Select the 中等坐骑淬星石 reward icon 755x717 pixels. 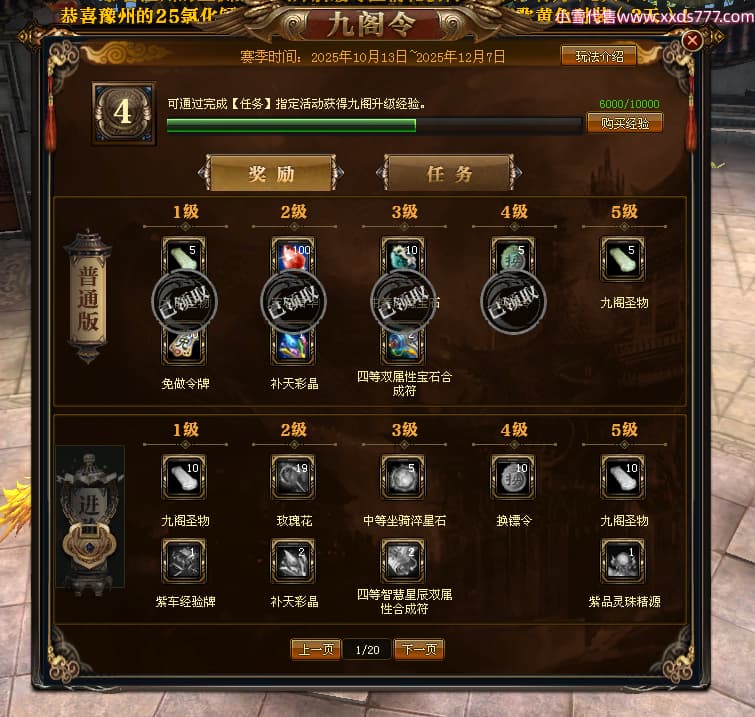403,477
